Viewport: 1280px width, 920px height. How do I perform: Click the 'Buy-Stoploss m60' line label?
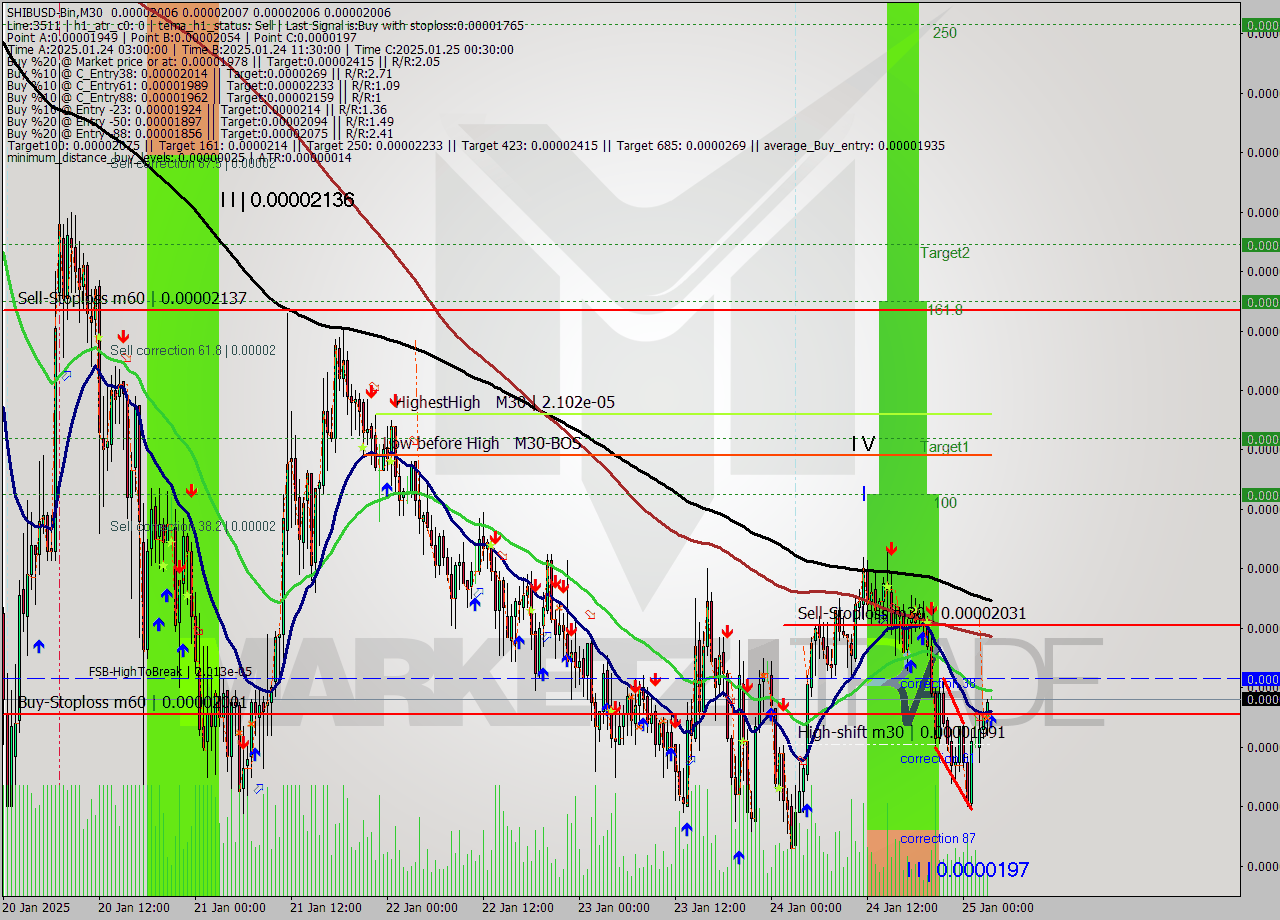[x=132, y=702]
